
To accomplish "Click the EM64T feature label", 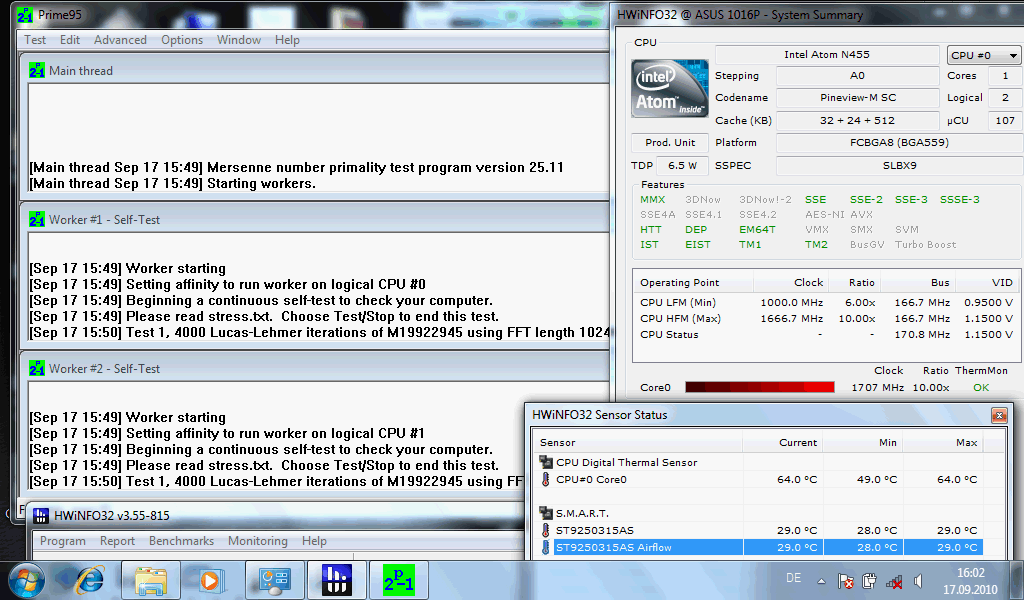I will (x=757, y=230).
